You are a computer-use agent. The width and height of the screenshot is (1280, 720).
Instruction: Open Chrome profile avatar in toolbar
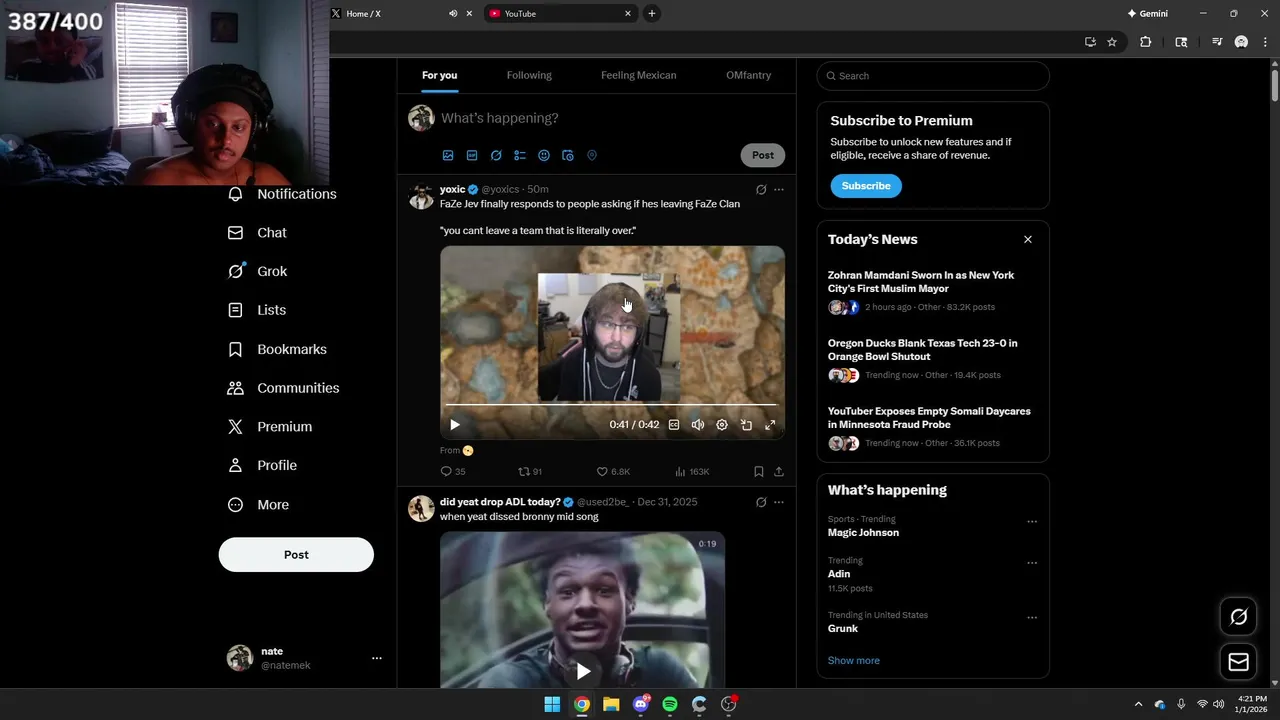click(x=1241, y=42)
